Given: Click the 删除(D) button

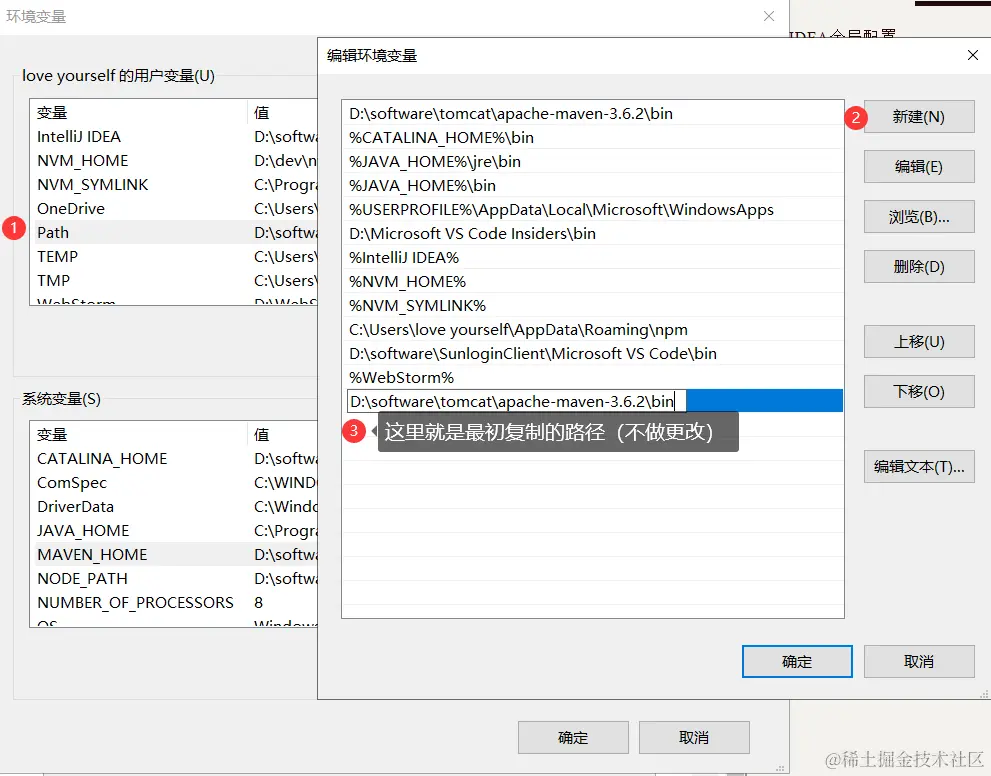Looking at the screenshot, I should coord(918,266).
